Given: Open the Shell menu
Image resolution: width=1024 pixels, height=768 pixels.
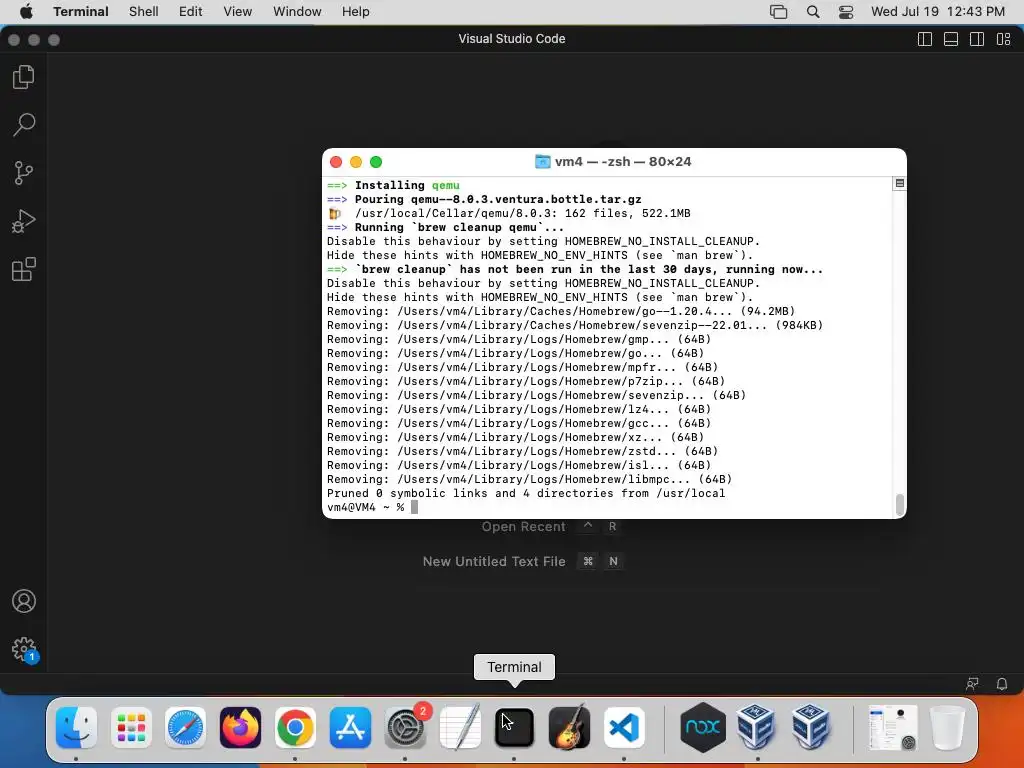Looking at the screenshot, I should pos(144,12).
